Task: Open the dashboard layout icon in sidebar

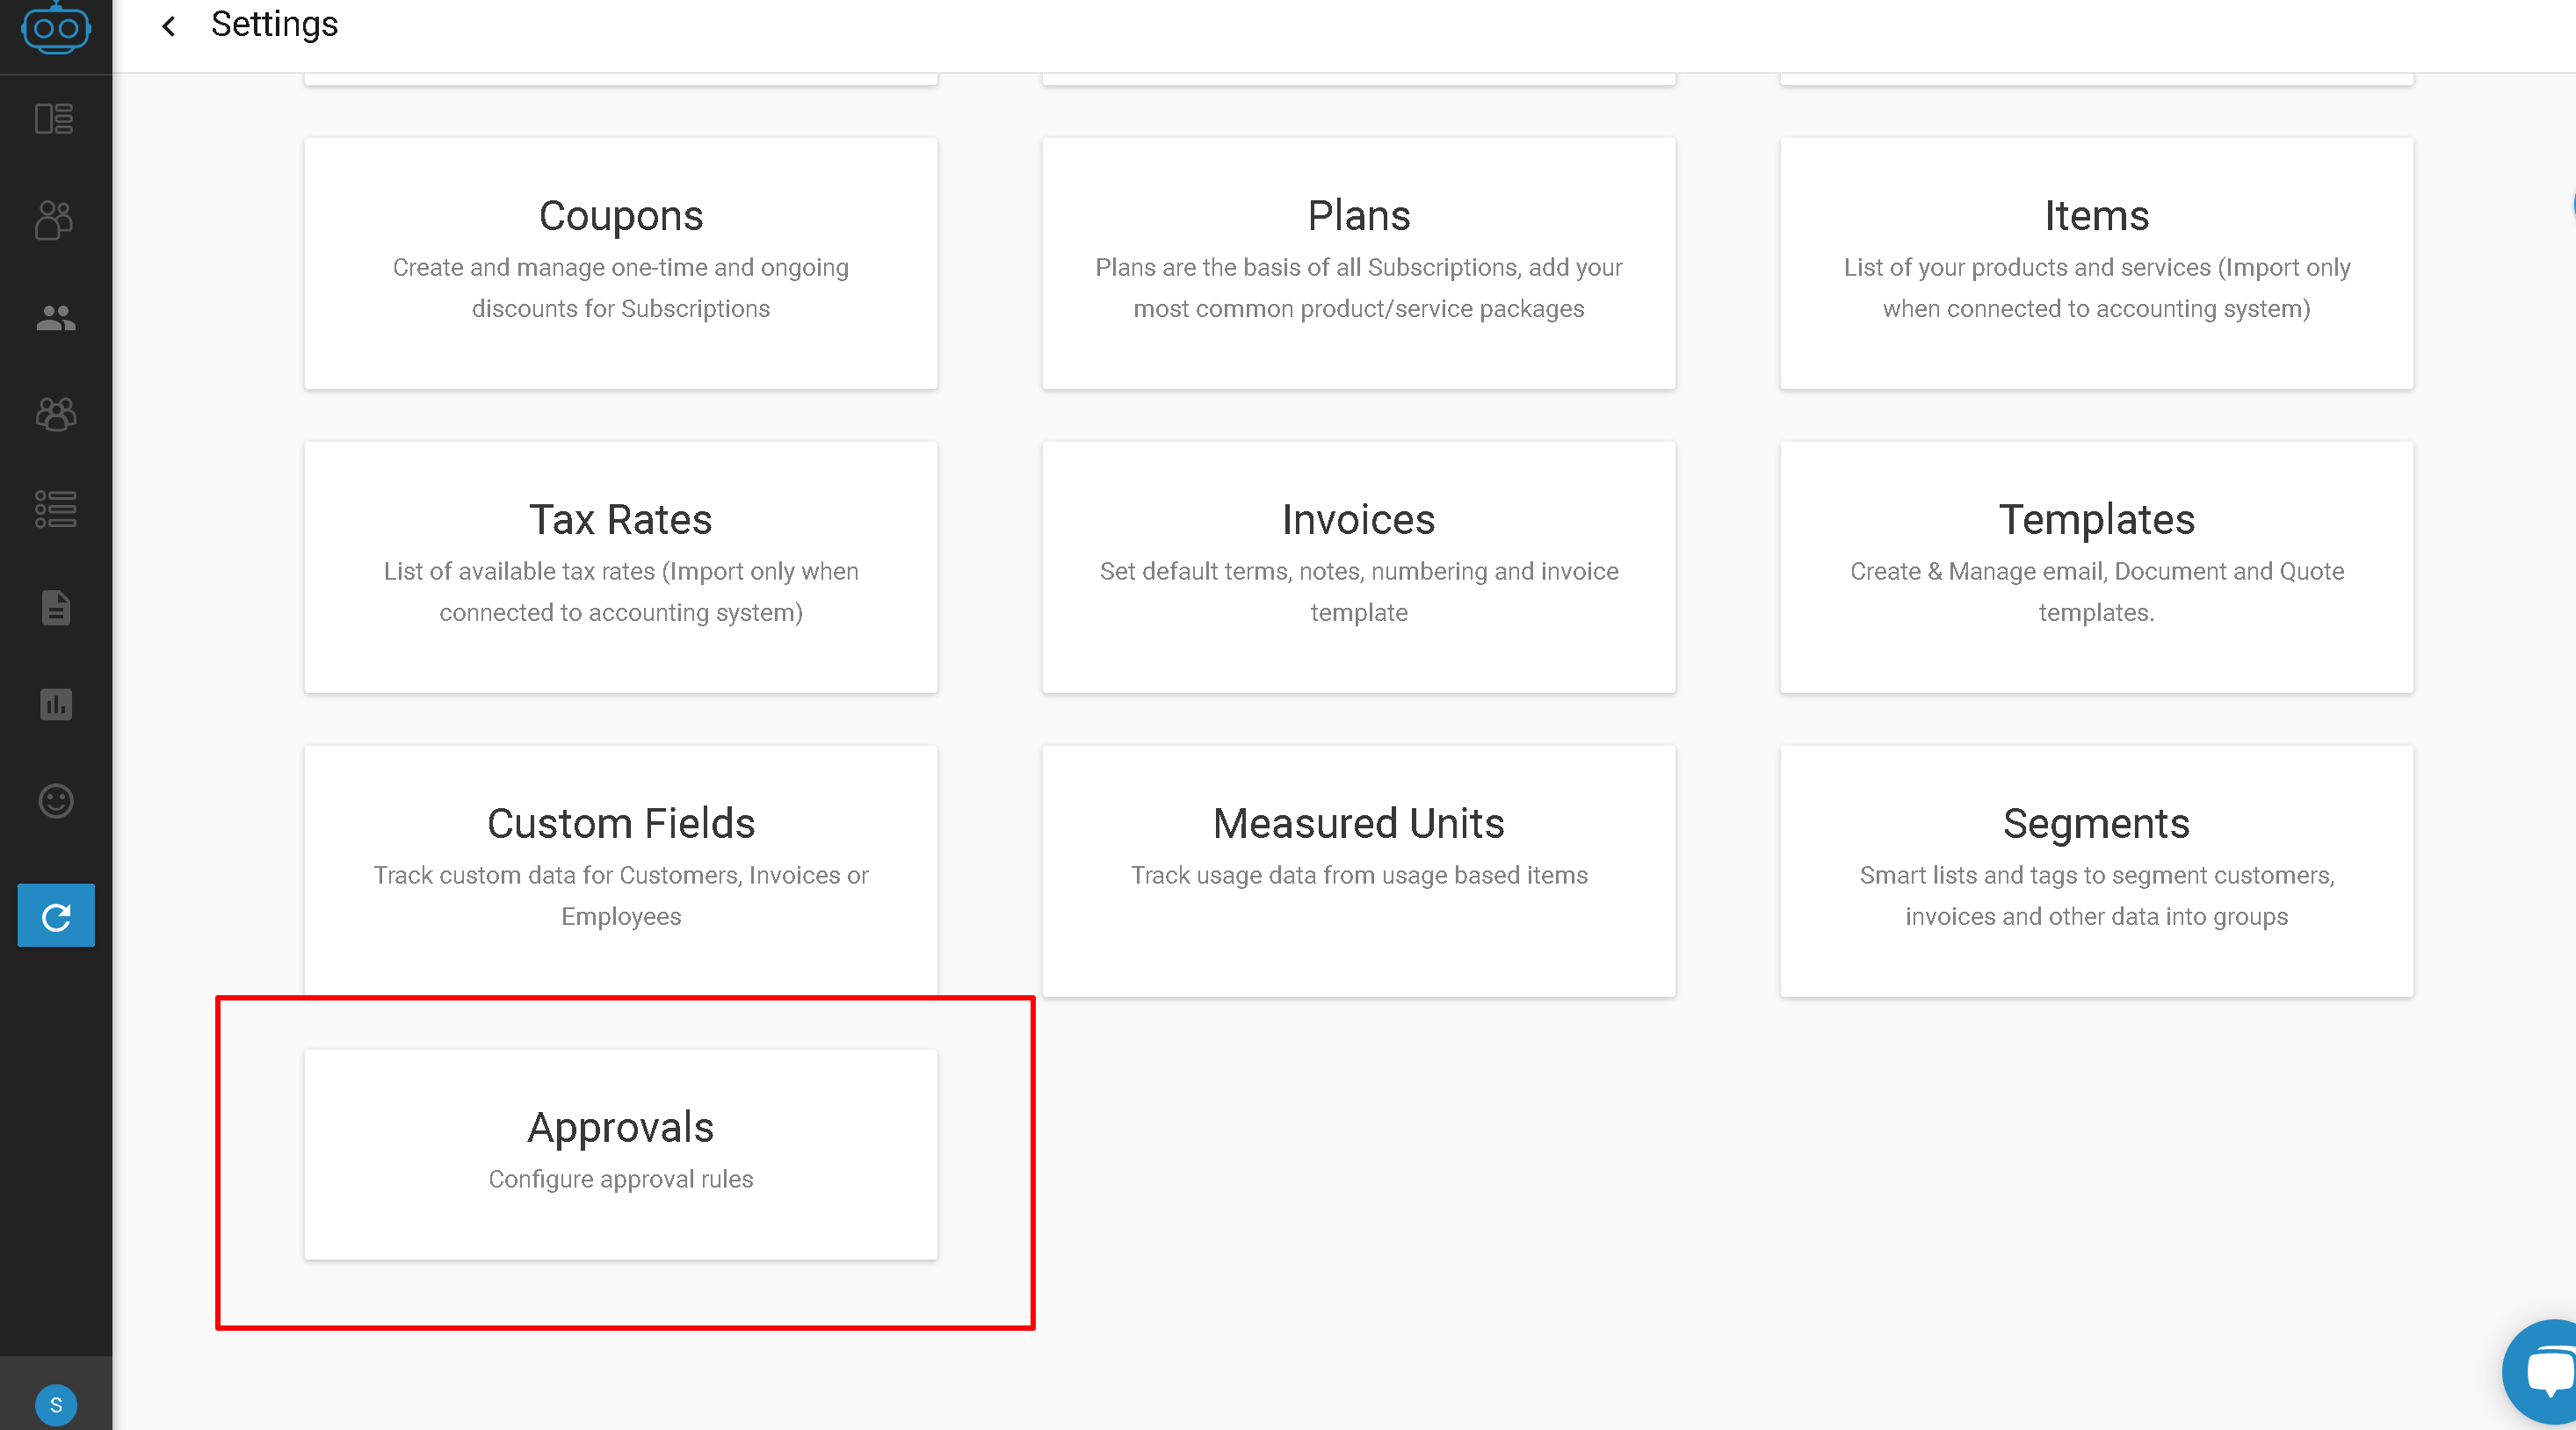Action: tap(55, 119)
